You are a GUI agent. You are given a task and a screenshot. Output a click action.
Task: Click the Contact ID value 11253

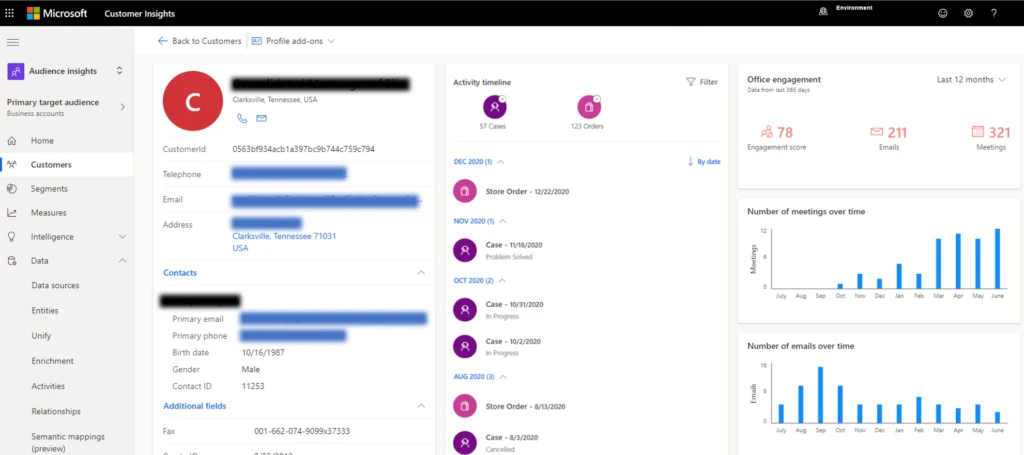253,386
